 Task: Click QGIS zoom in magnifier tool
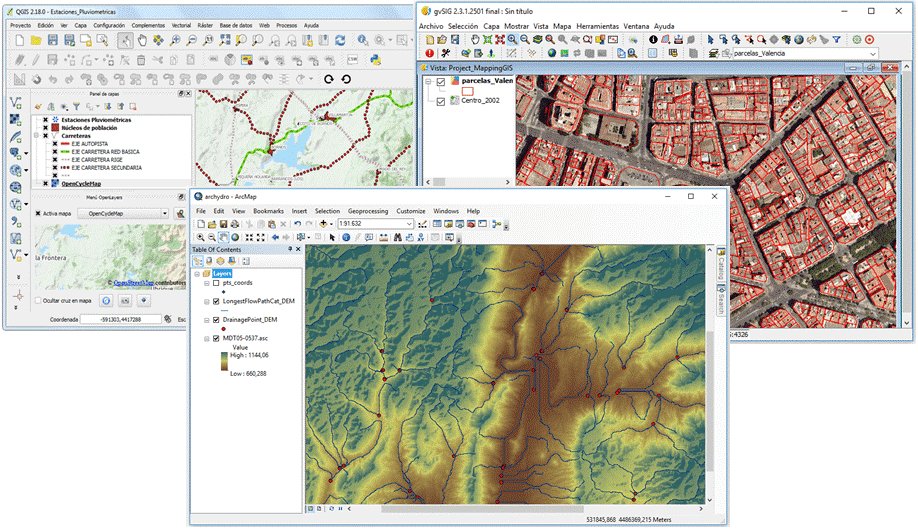[x=174, y=40]
